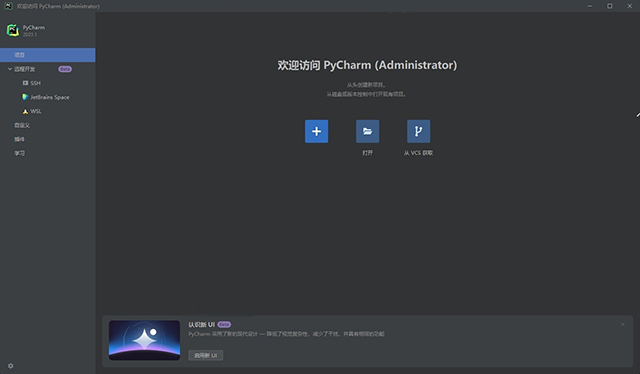
Task: Click the New Project plus icon
Action: coord(316,131)
